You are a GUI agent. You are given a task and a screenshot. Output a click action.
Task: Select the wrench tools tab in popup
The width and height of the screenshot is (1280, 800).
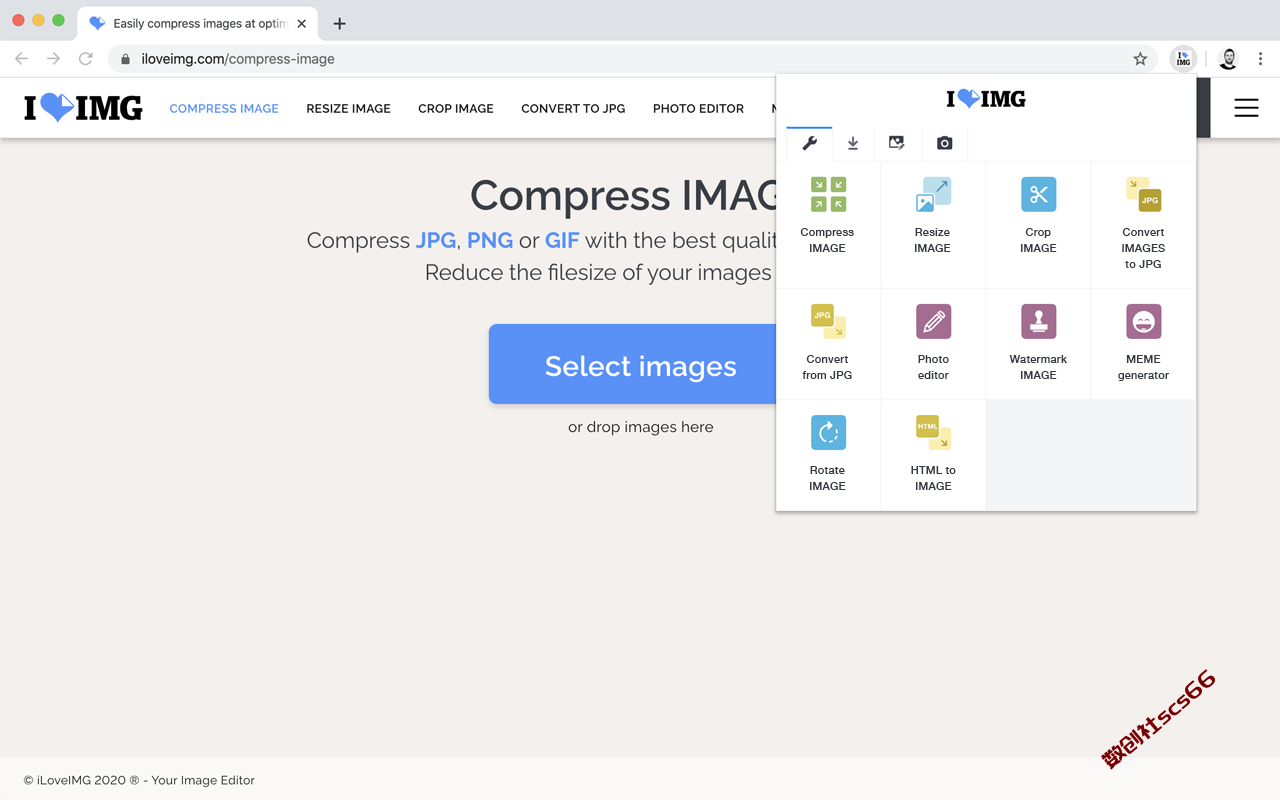809,143
